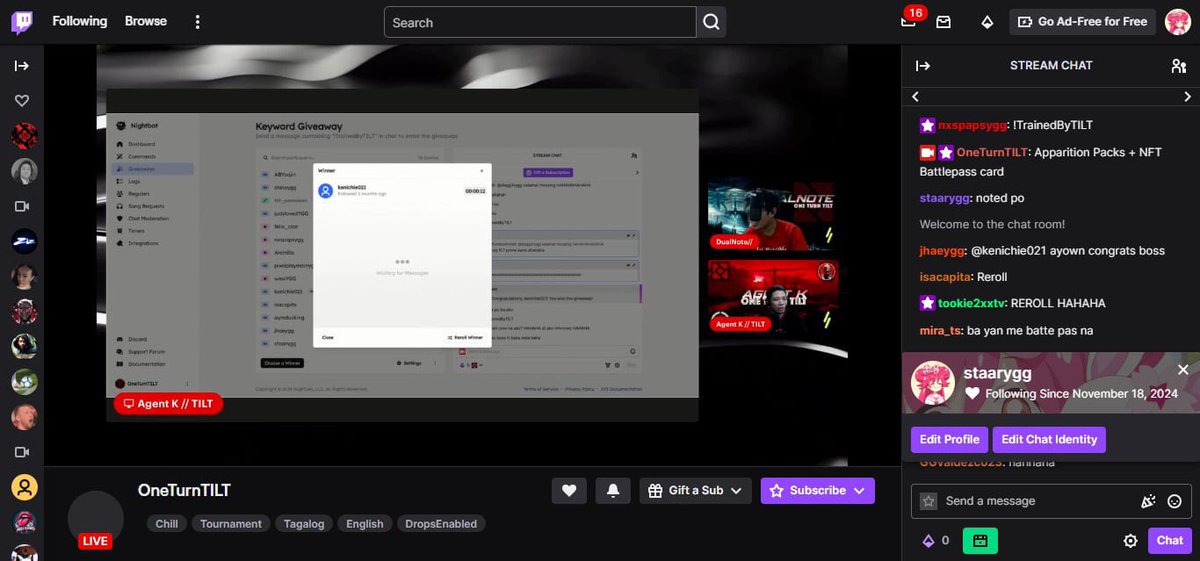Collapse the stream chat panel

[x=923, y=66]
